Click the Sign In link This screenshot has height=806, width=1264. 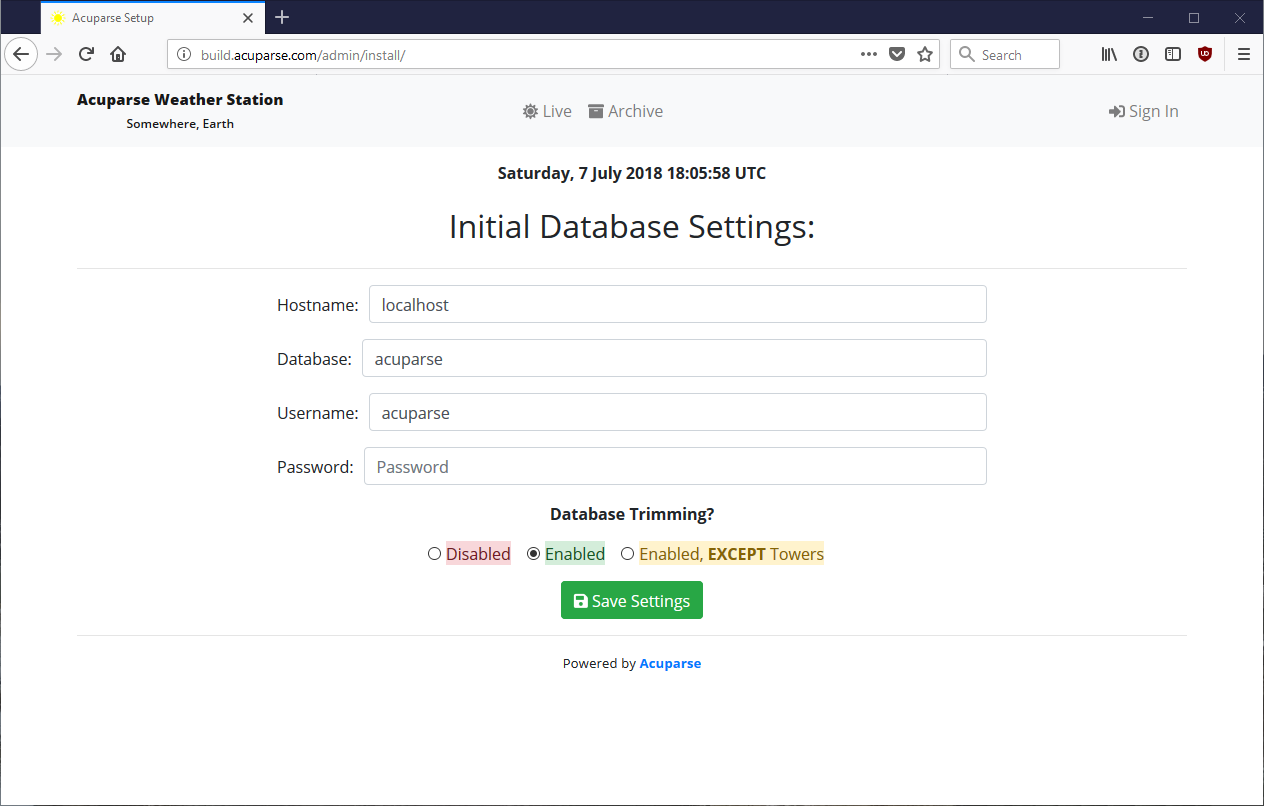pyautogui.click(x=1143, y=111)
